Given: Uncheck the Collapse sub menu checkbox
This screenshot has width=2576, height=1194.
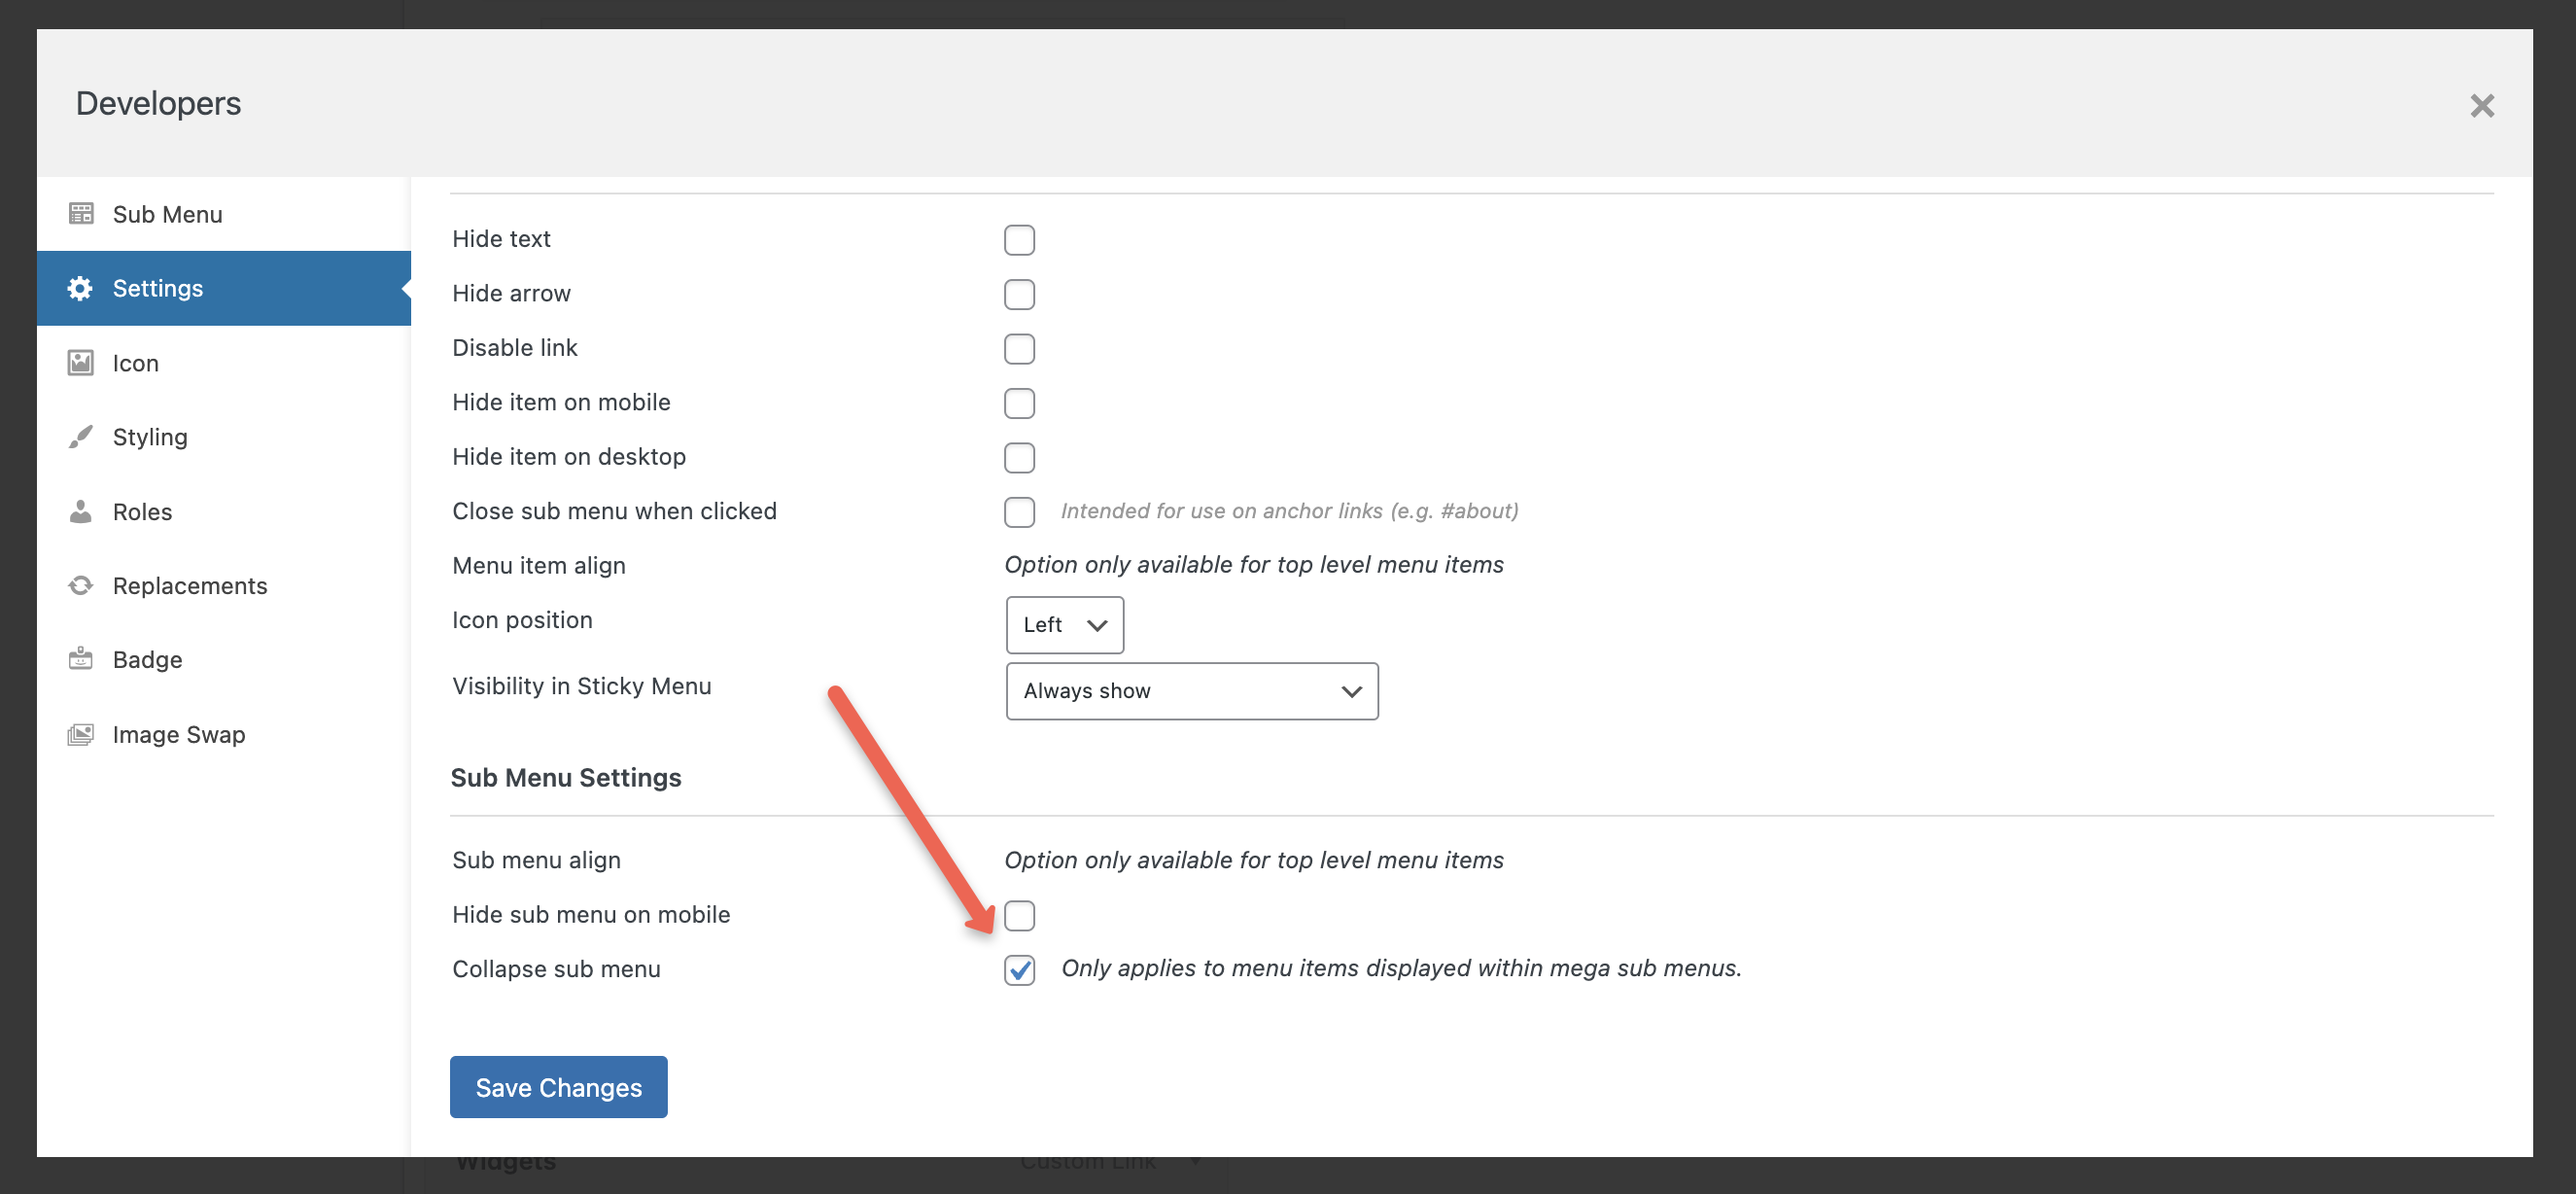Looking at the screenshot, I should click(1019, 969).
